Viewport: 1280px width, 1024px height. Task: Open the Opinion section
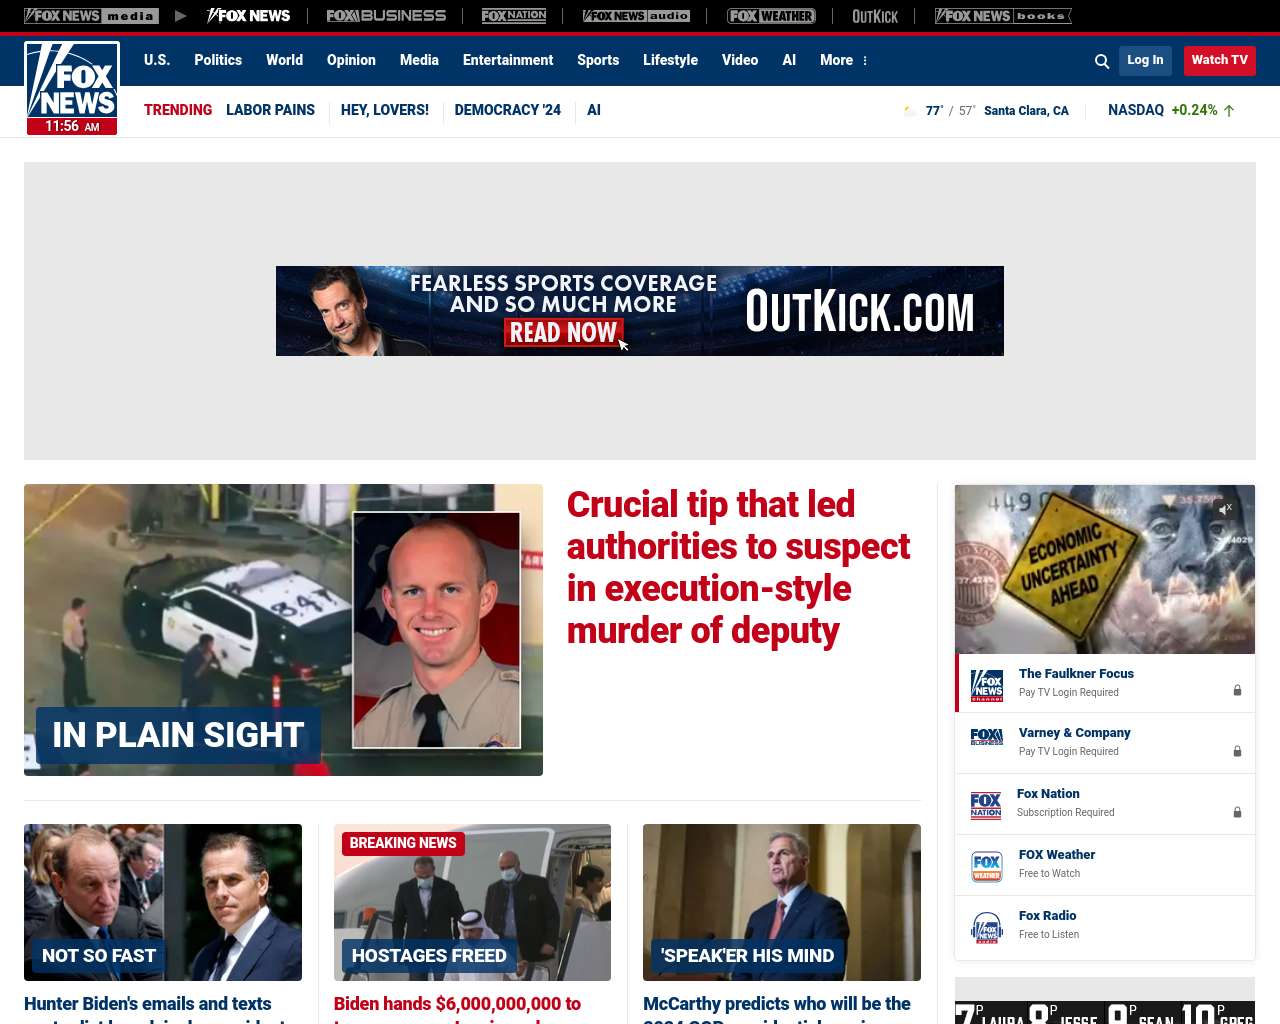(x=351, y=60)
